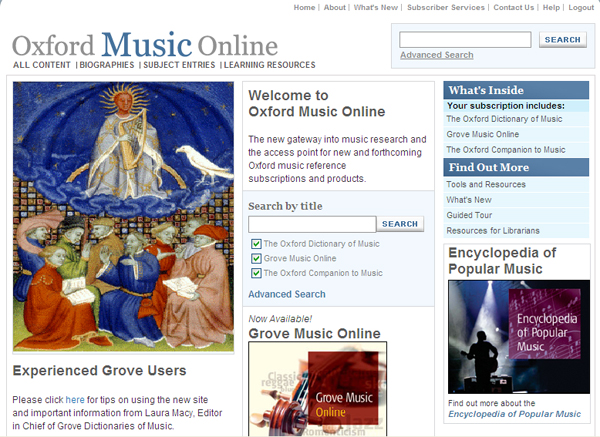The height and width of the screenshot is (437, 600).
Task: Click the Find Out More panel header
Action: 516,167
